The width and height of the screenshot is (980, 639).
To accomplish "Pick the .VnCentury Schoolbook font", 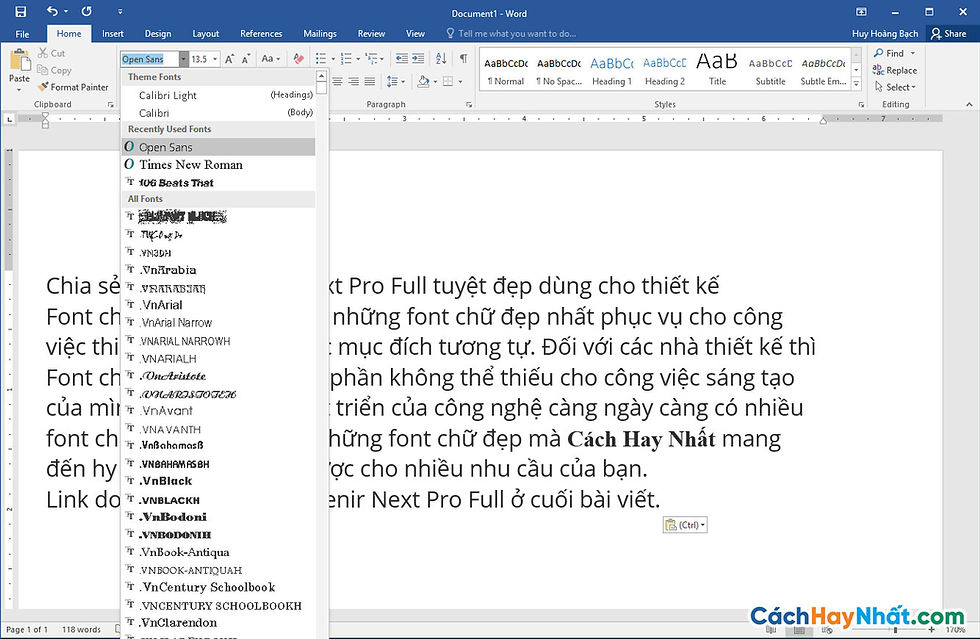I will [218, 587].
